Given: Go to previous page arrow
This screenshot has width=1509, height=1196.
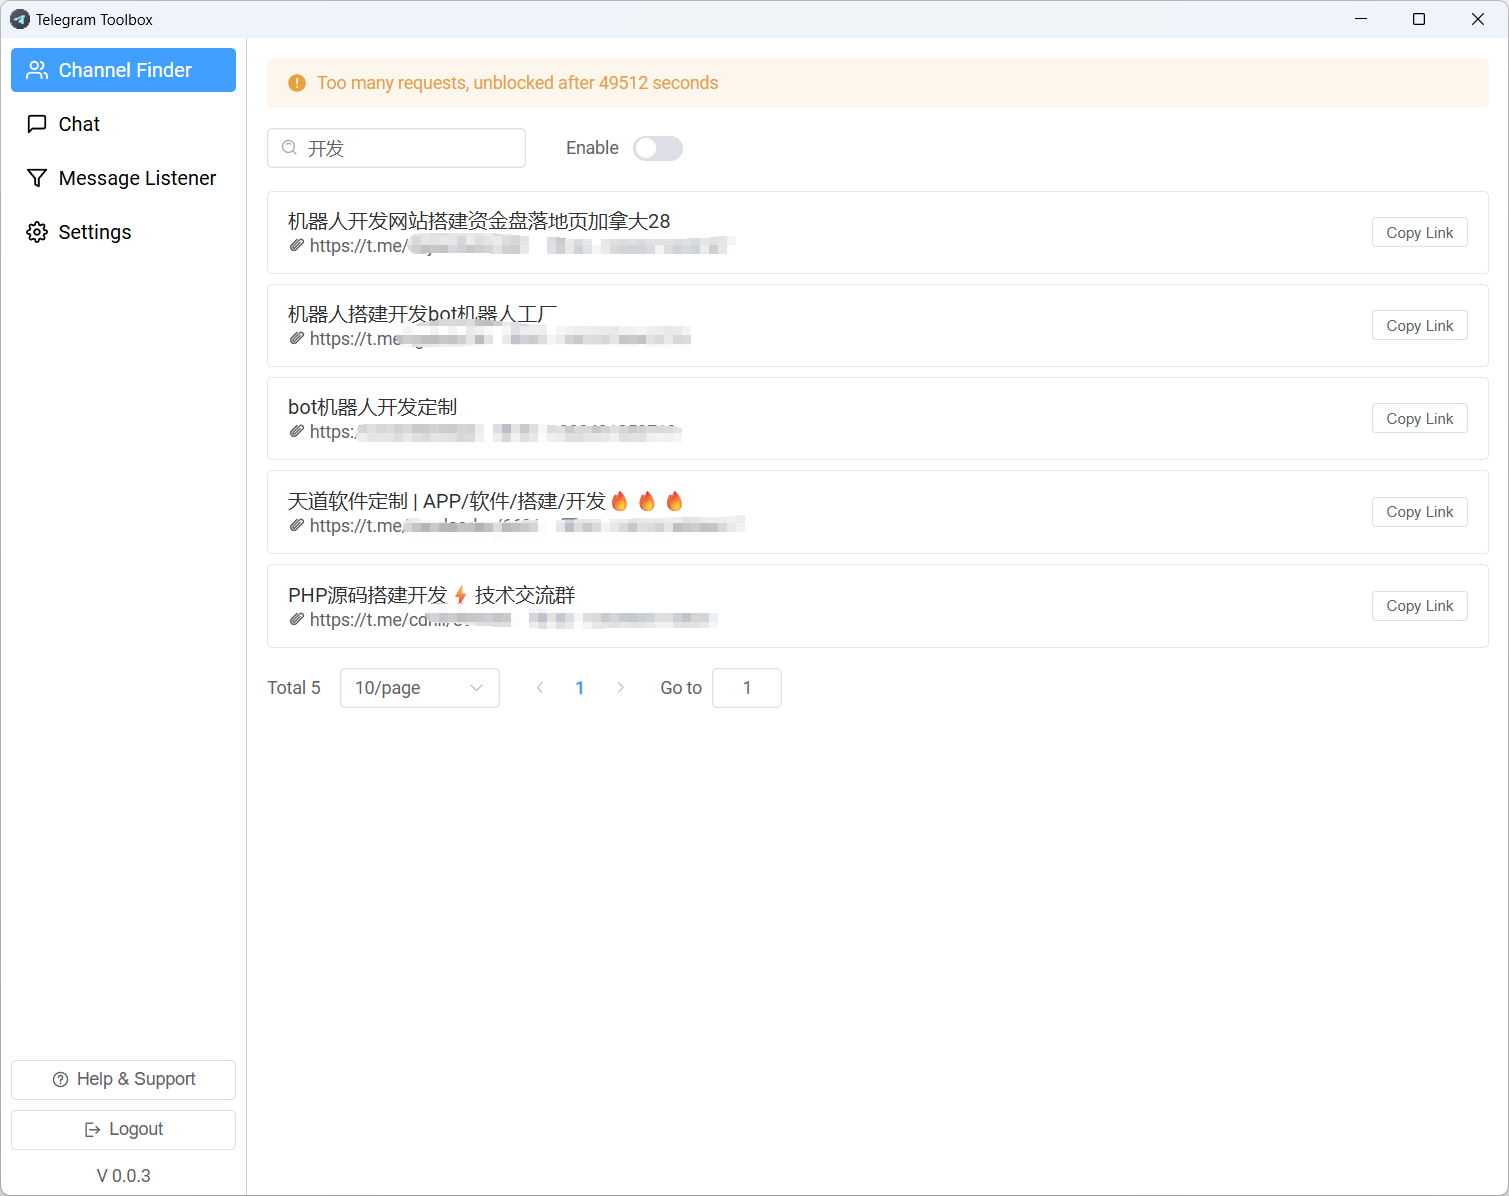Looking at the screenshot, I should pos(540,688).
